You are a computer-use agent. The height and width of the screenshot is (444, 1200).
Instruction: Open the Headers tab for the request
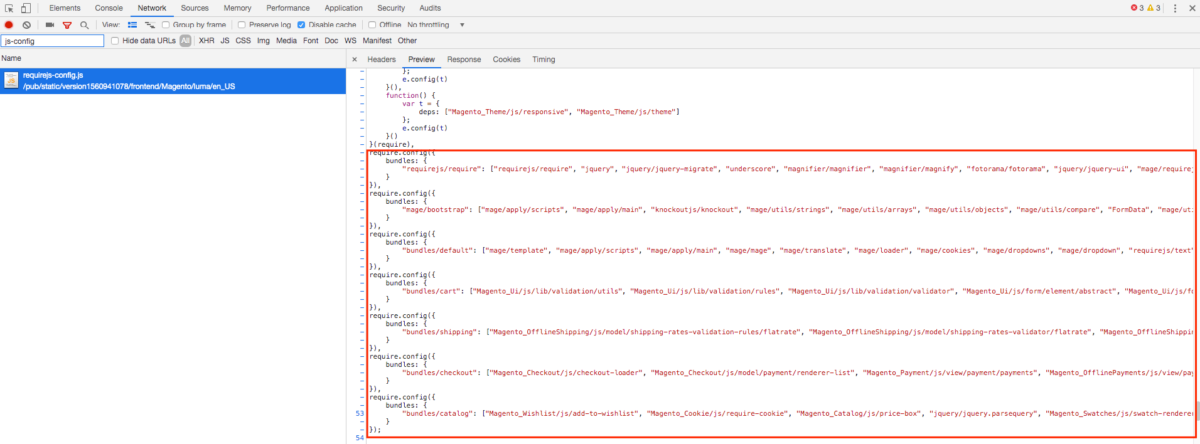[x=381, y=59]
